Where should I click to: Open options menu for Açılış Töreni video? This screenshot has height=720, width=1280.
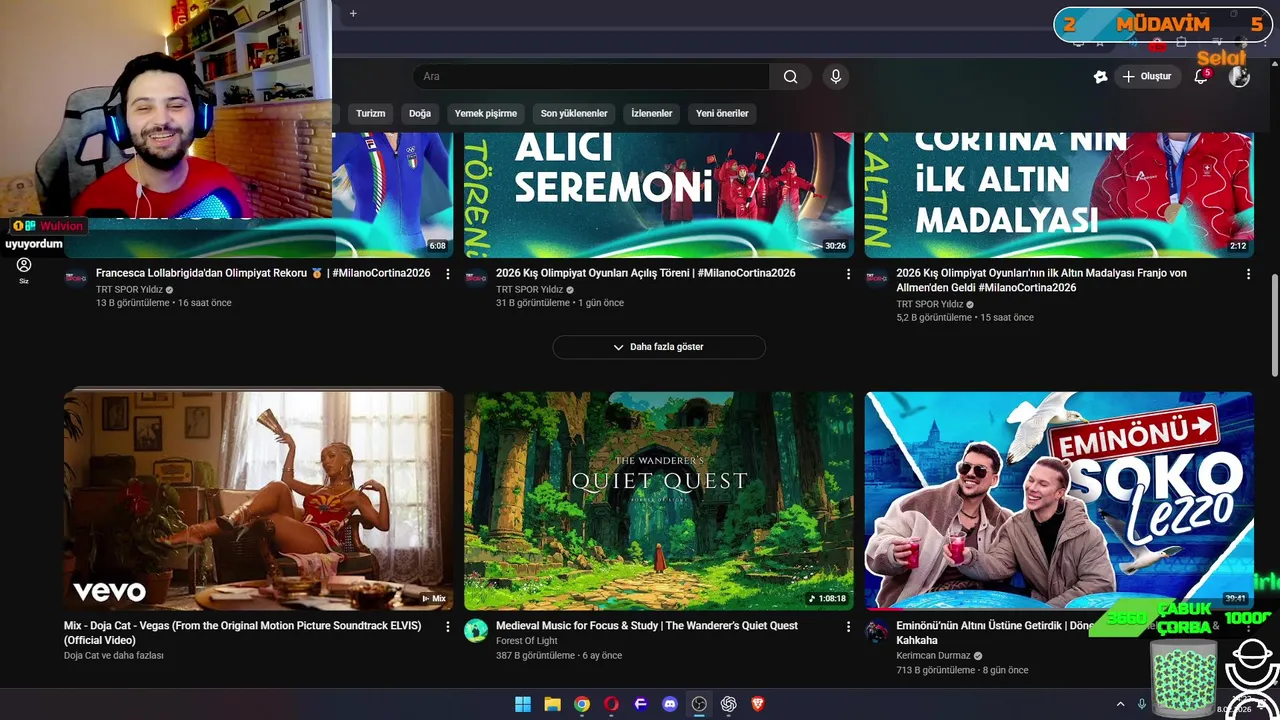point(848,274)
